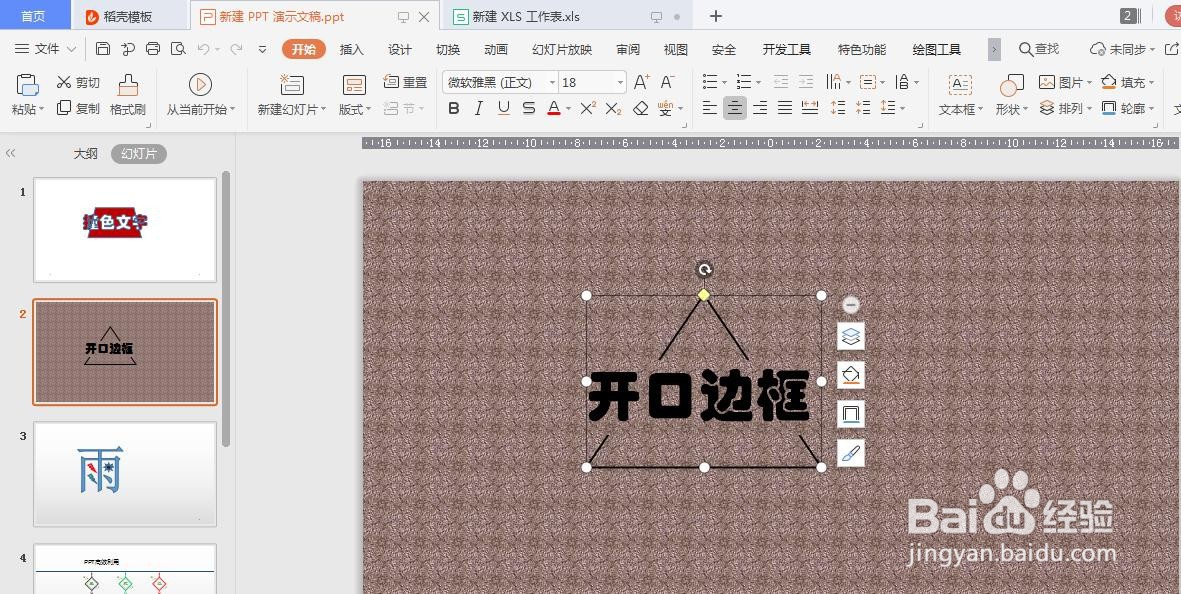Switch to the 插入 ribbon tab
Image resolution: width=1181 pixels, height=594 pixels.
[x=351, y=48]
